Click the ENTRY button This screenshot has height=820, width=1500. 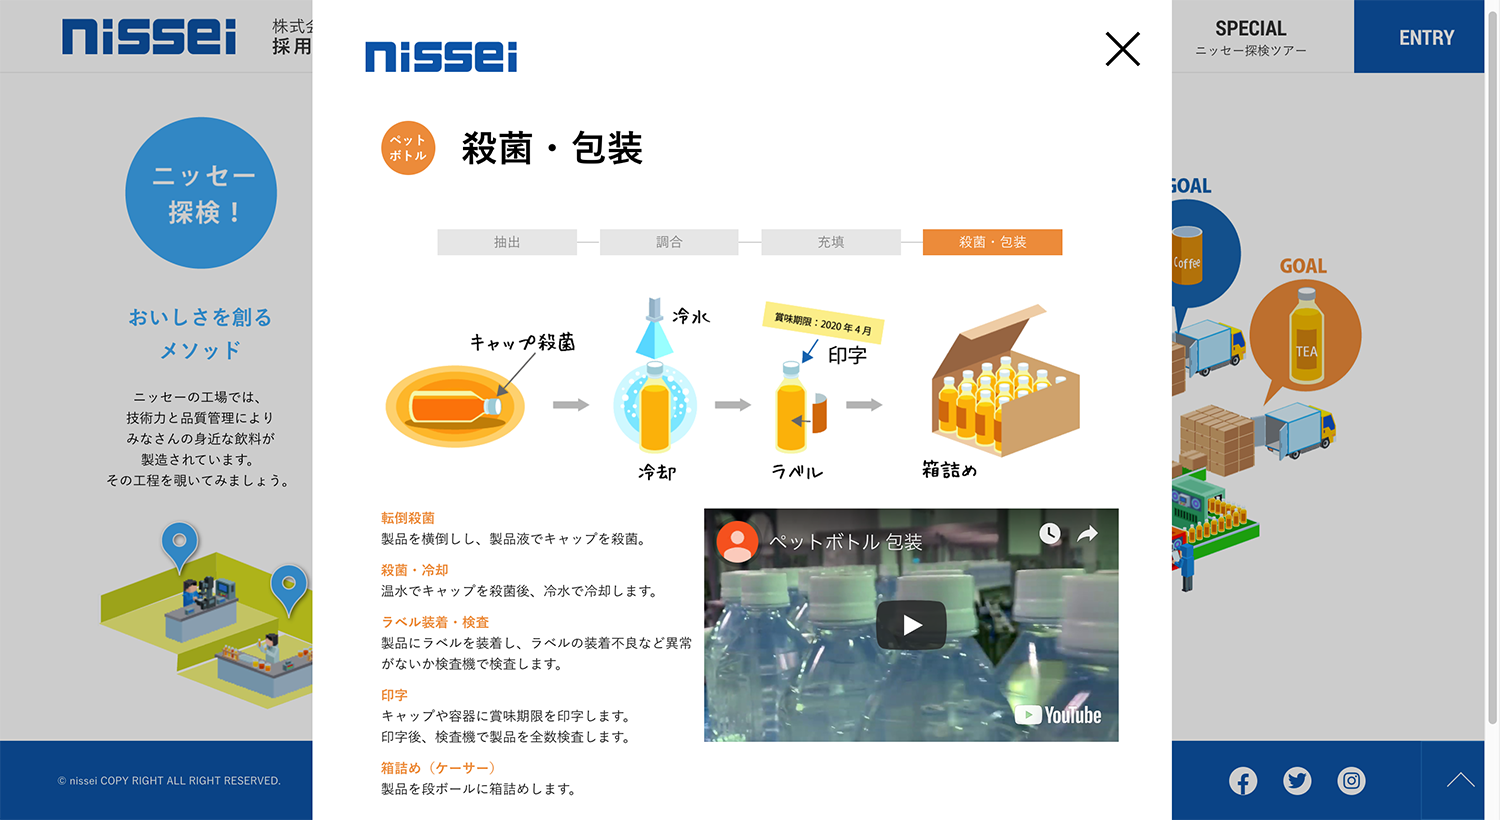coord(1426,37)
